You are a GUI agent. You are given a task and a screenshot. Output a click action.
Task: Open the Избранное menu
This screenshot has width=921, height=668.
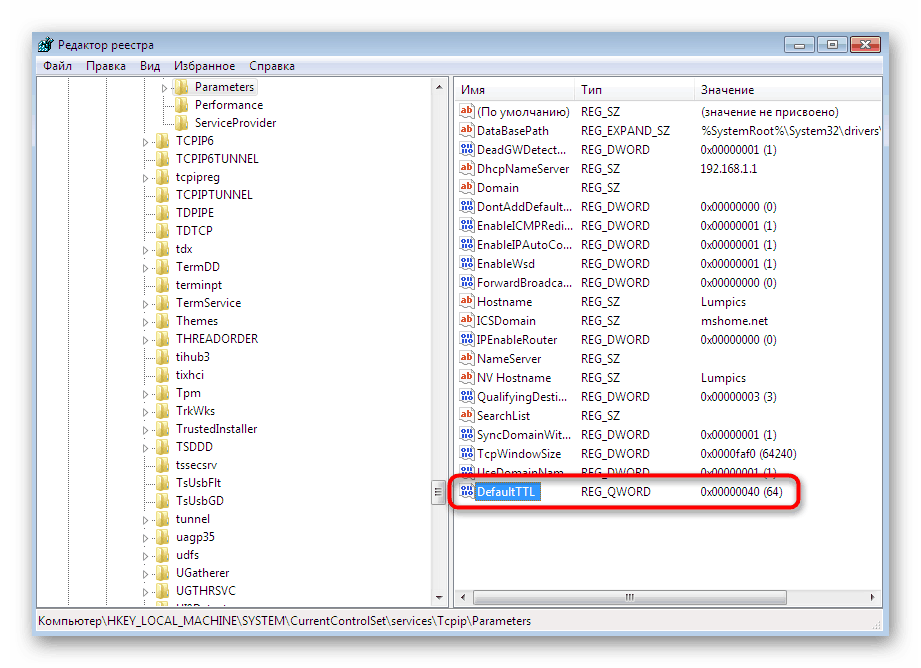(x=204, y=66)
